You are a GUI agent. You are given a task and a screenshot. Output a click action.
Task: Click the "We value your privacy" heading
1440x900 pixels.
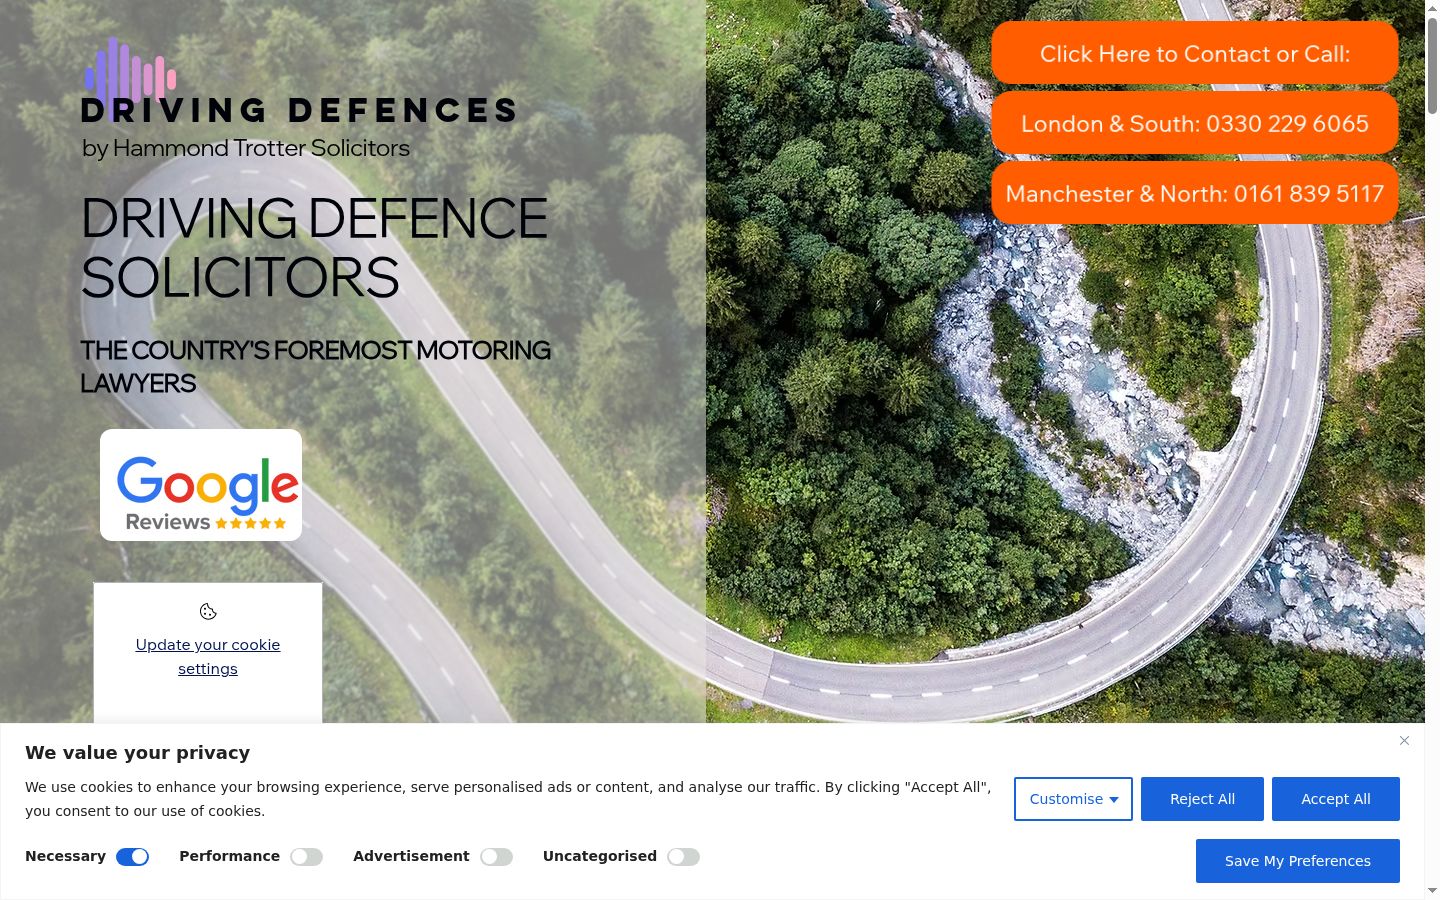(137, 753)
